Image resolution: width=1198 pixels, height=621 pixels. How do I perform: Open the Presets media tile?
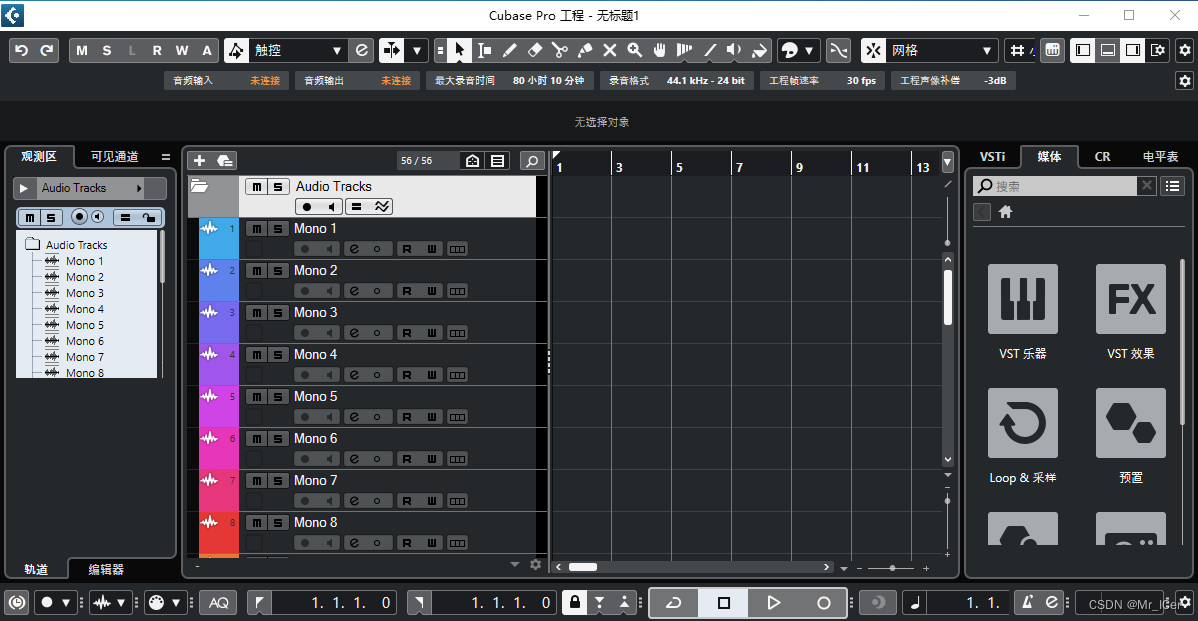click(1131, 422)
